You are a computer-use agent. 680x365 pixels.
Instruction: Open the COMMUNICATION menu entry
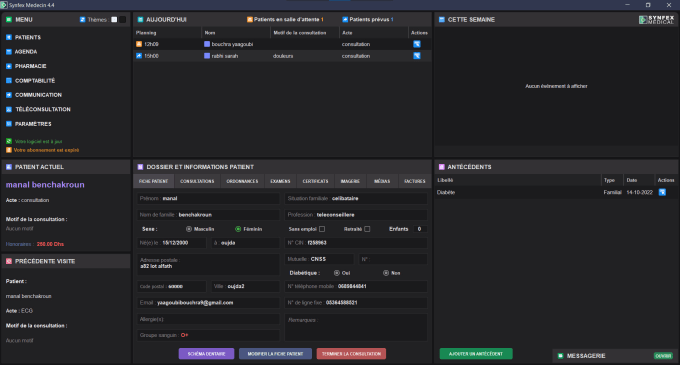(38, 95)
